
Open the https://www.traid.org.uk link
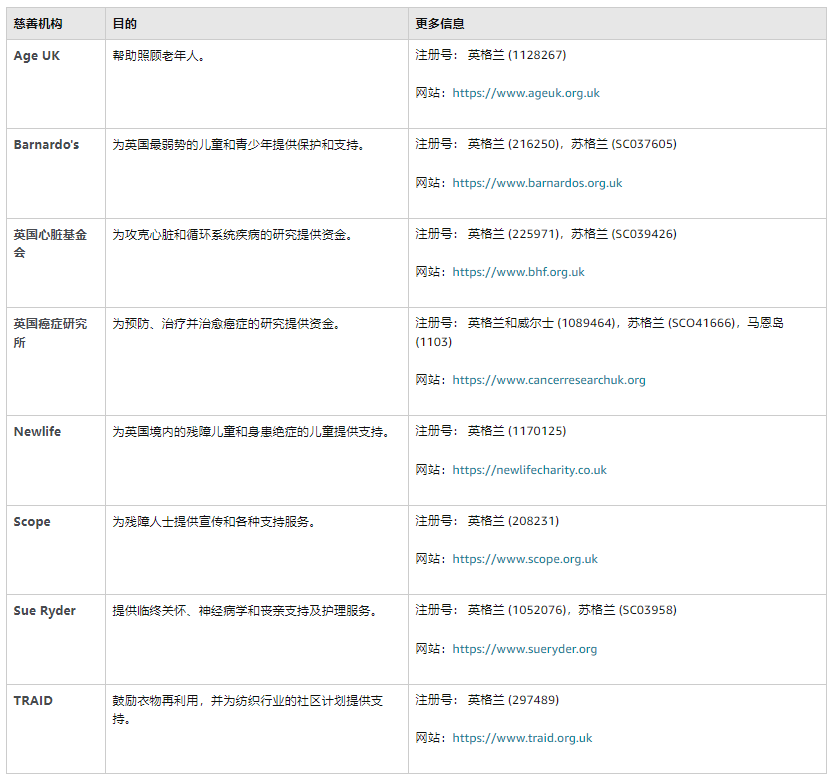point(522,738)
